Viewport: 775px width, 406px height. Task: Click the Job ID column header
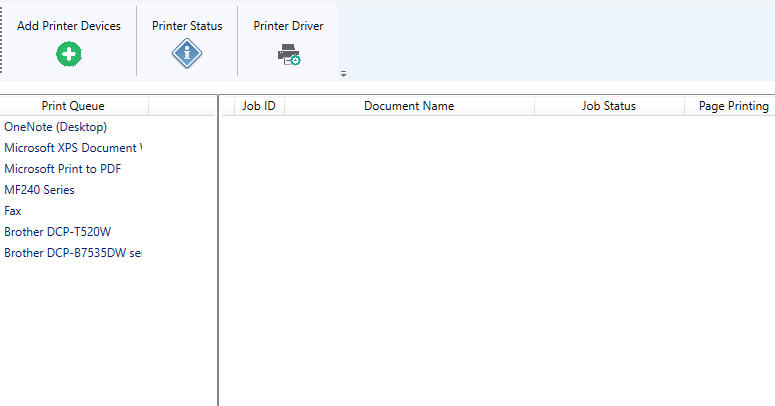[259, 106]
